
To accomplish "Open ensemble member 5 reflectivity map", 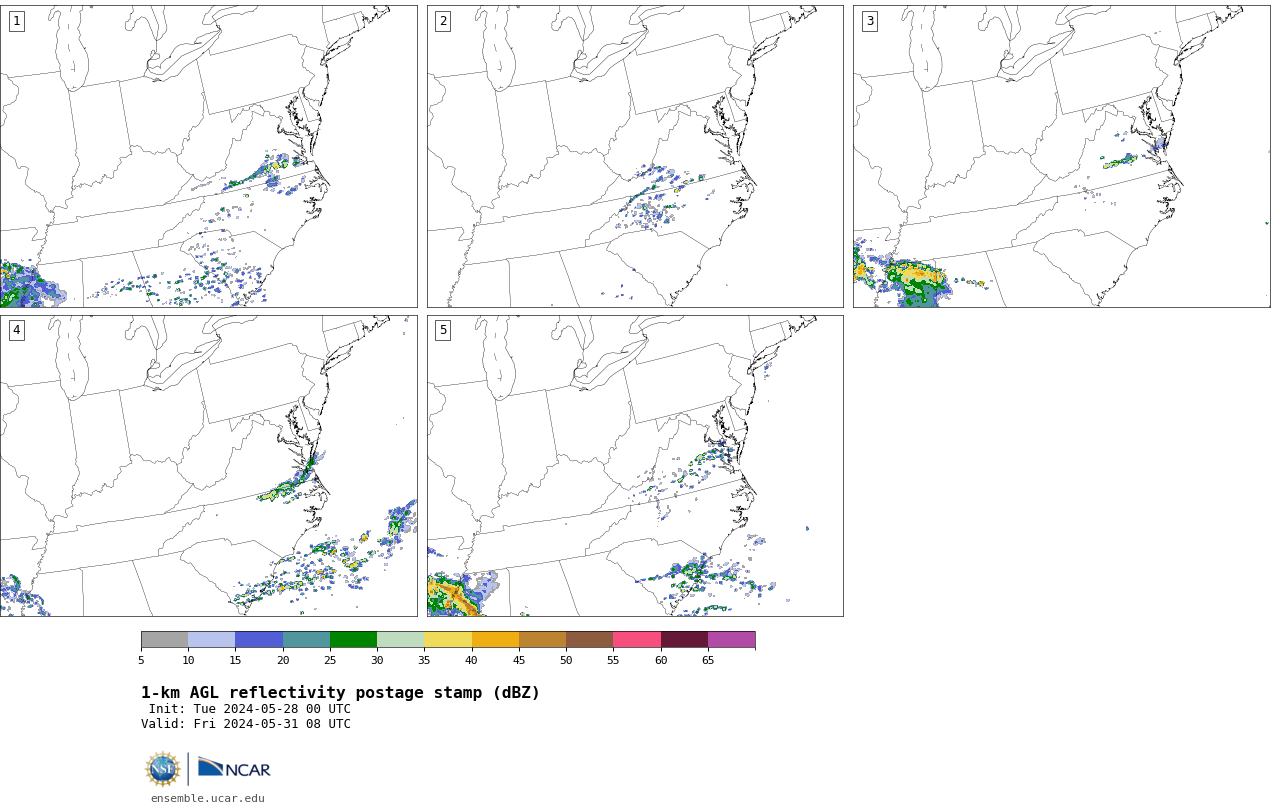I will [x=635, y=466].
